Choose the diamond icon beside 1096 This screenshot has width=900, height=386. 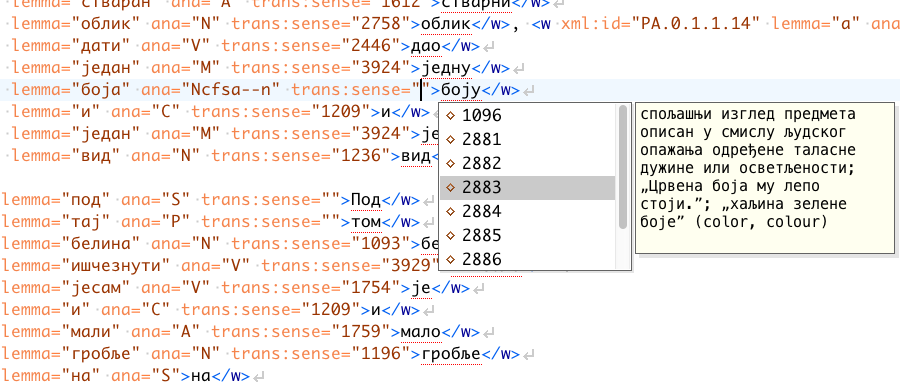pyautogui.click(x=451, y=116)
